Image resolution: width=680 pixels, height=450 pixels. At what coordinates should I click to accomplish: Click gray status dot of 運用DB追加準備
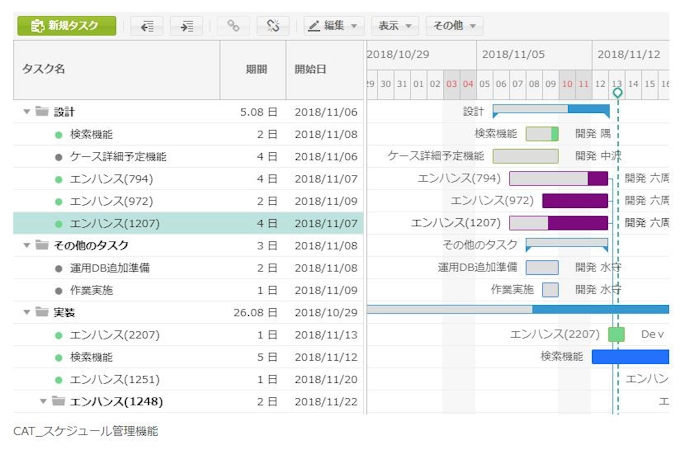click(x=59, y=268)
